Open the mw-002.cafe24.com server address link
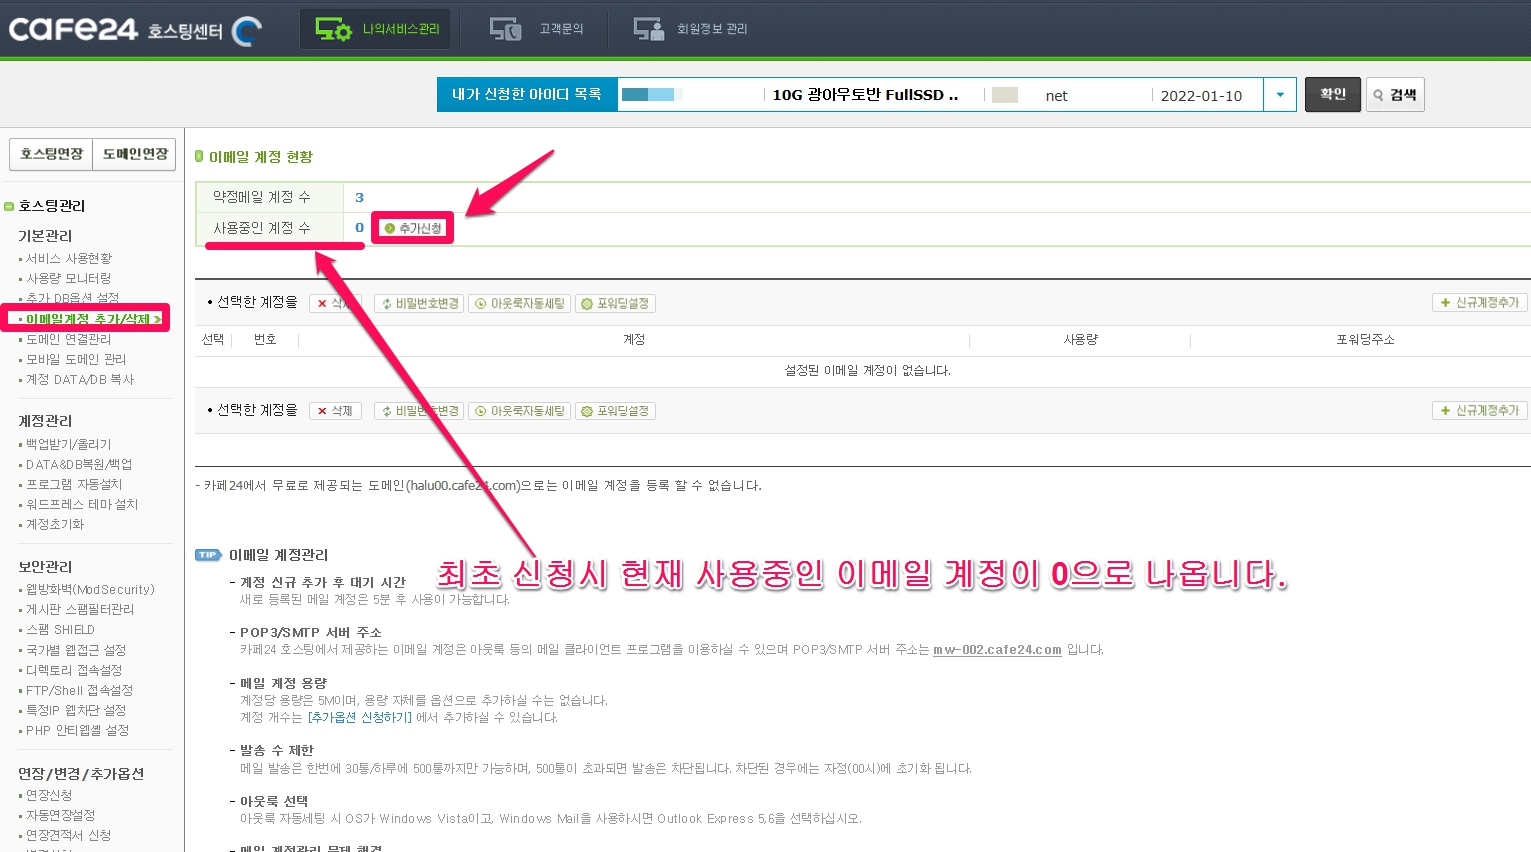 [x=997, y=650]
